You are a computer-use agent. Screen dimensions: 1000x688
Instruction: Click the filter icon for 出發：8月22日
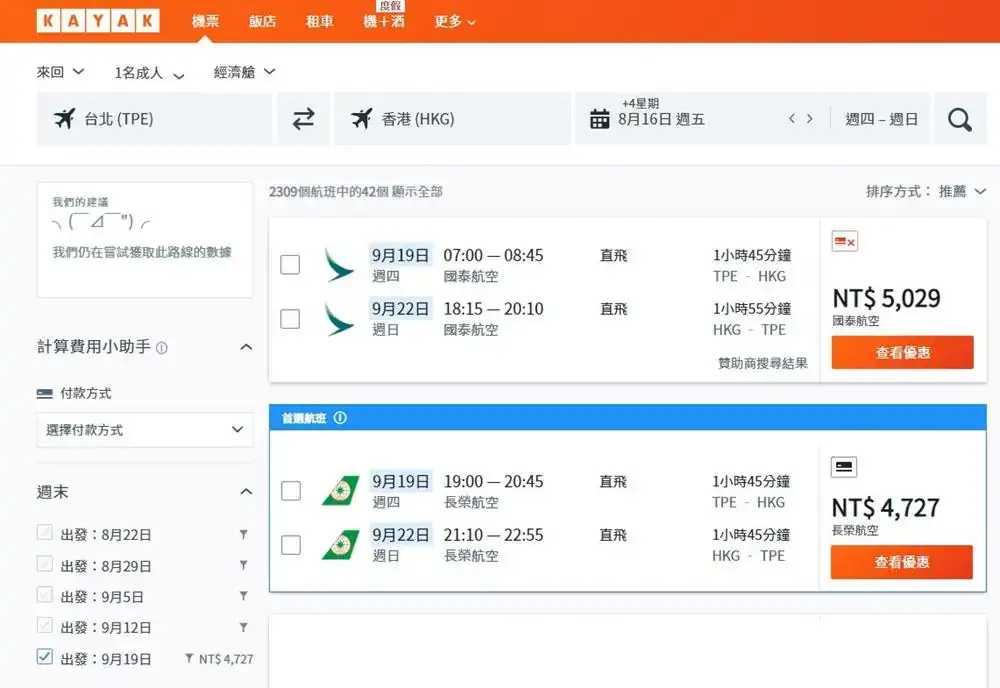click(244, 534)
